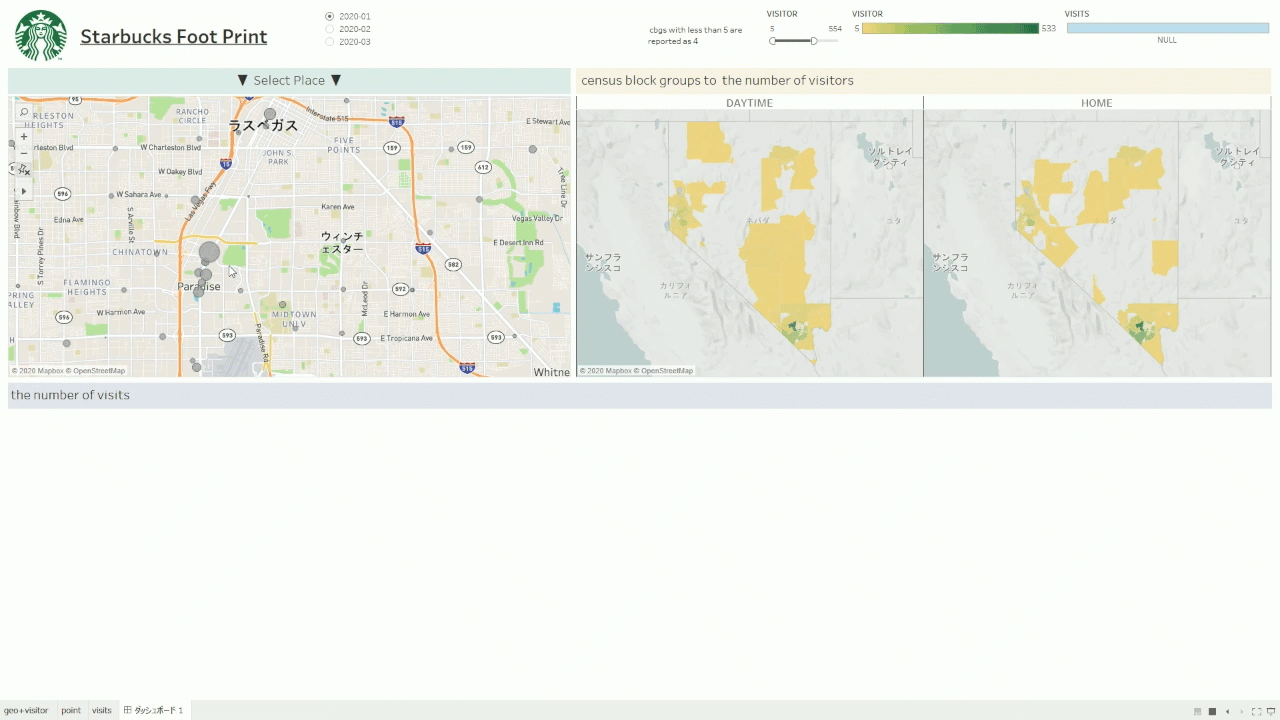Screen dimensions: 1280x720
Task: Open the point sheet tab
Action: coord(71,710)
